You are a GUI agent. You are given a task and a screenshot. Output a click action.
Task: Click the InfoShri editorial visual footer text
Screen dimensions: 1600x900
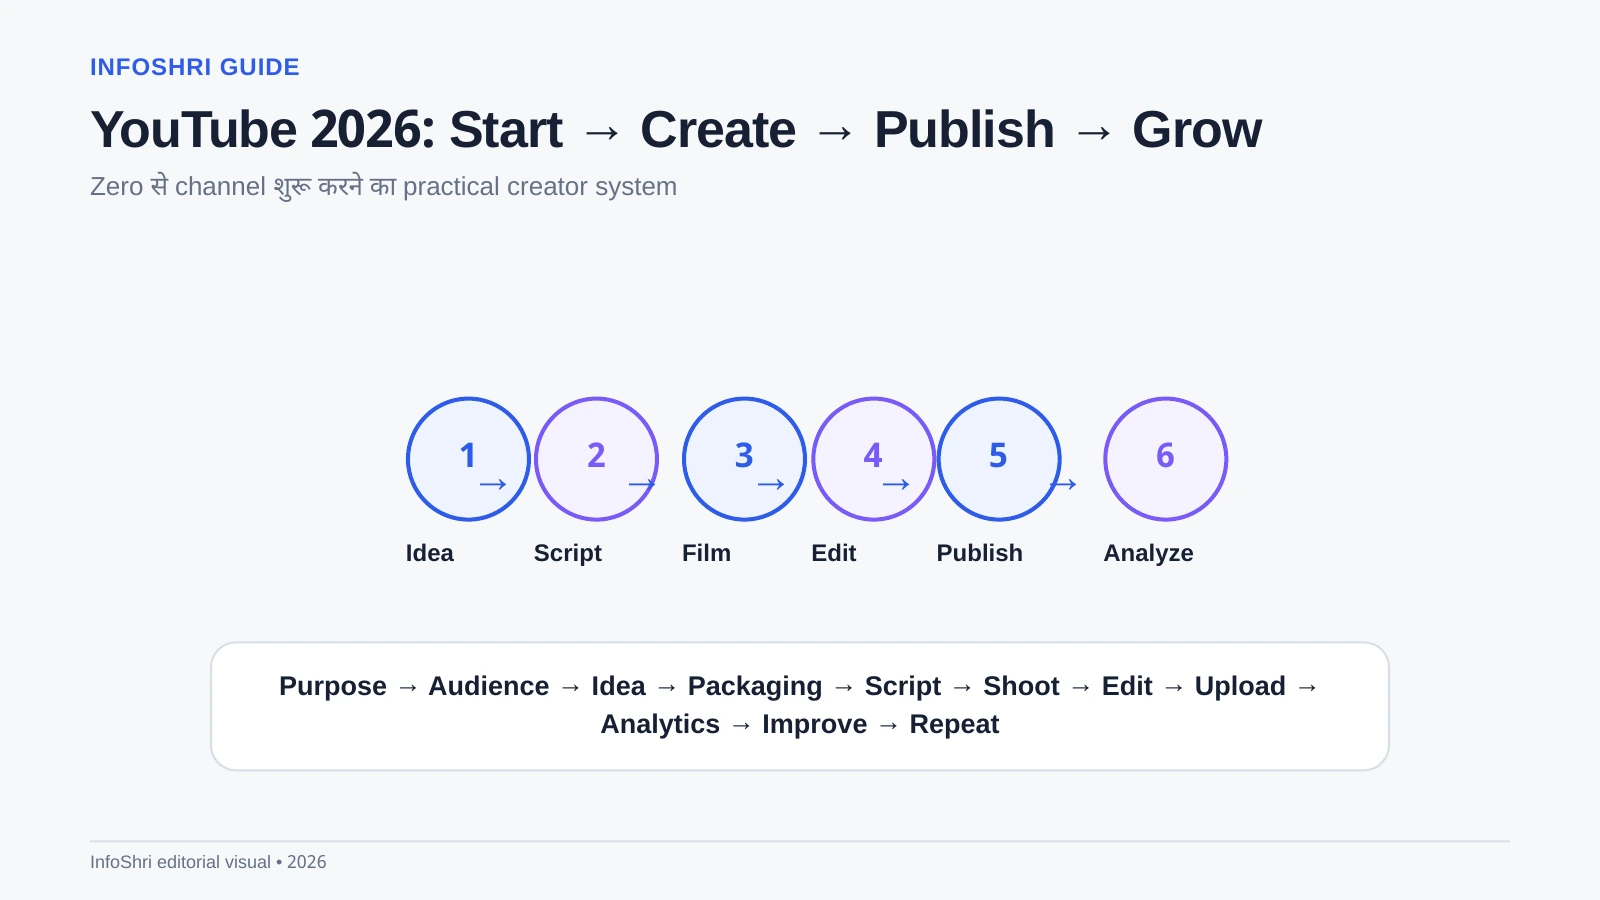tap(208, 862)
